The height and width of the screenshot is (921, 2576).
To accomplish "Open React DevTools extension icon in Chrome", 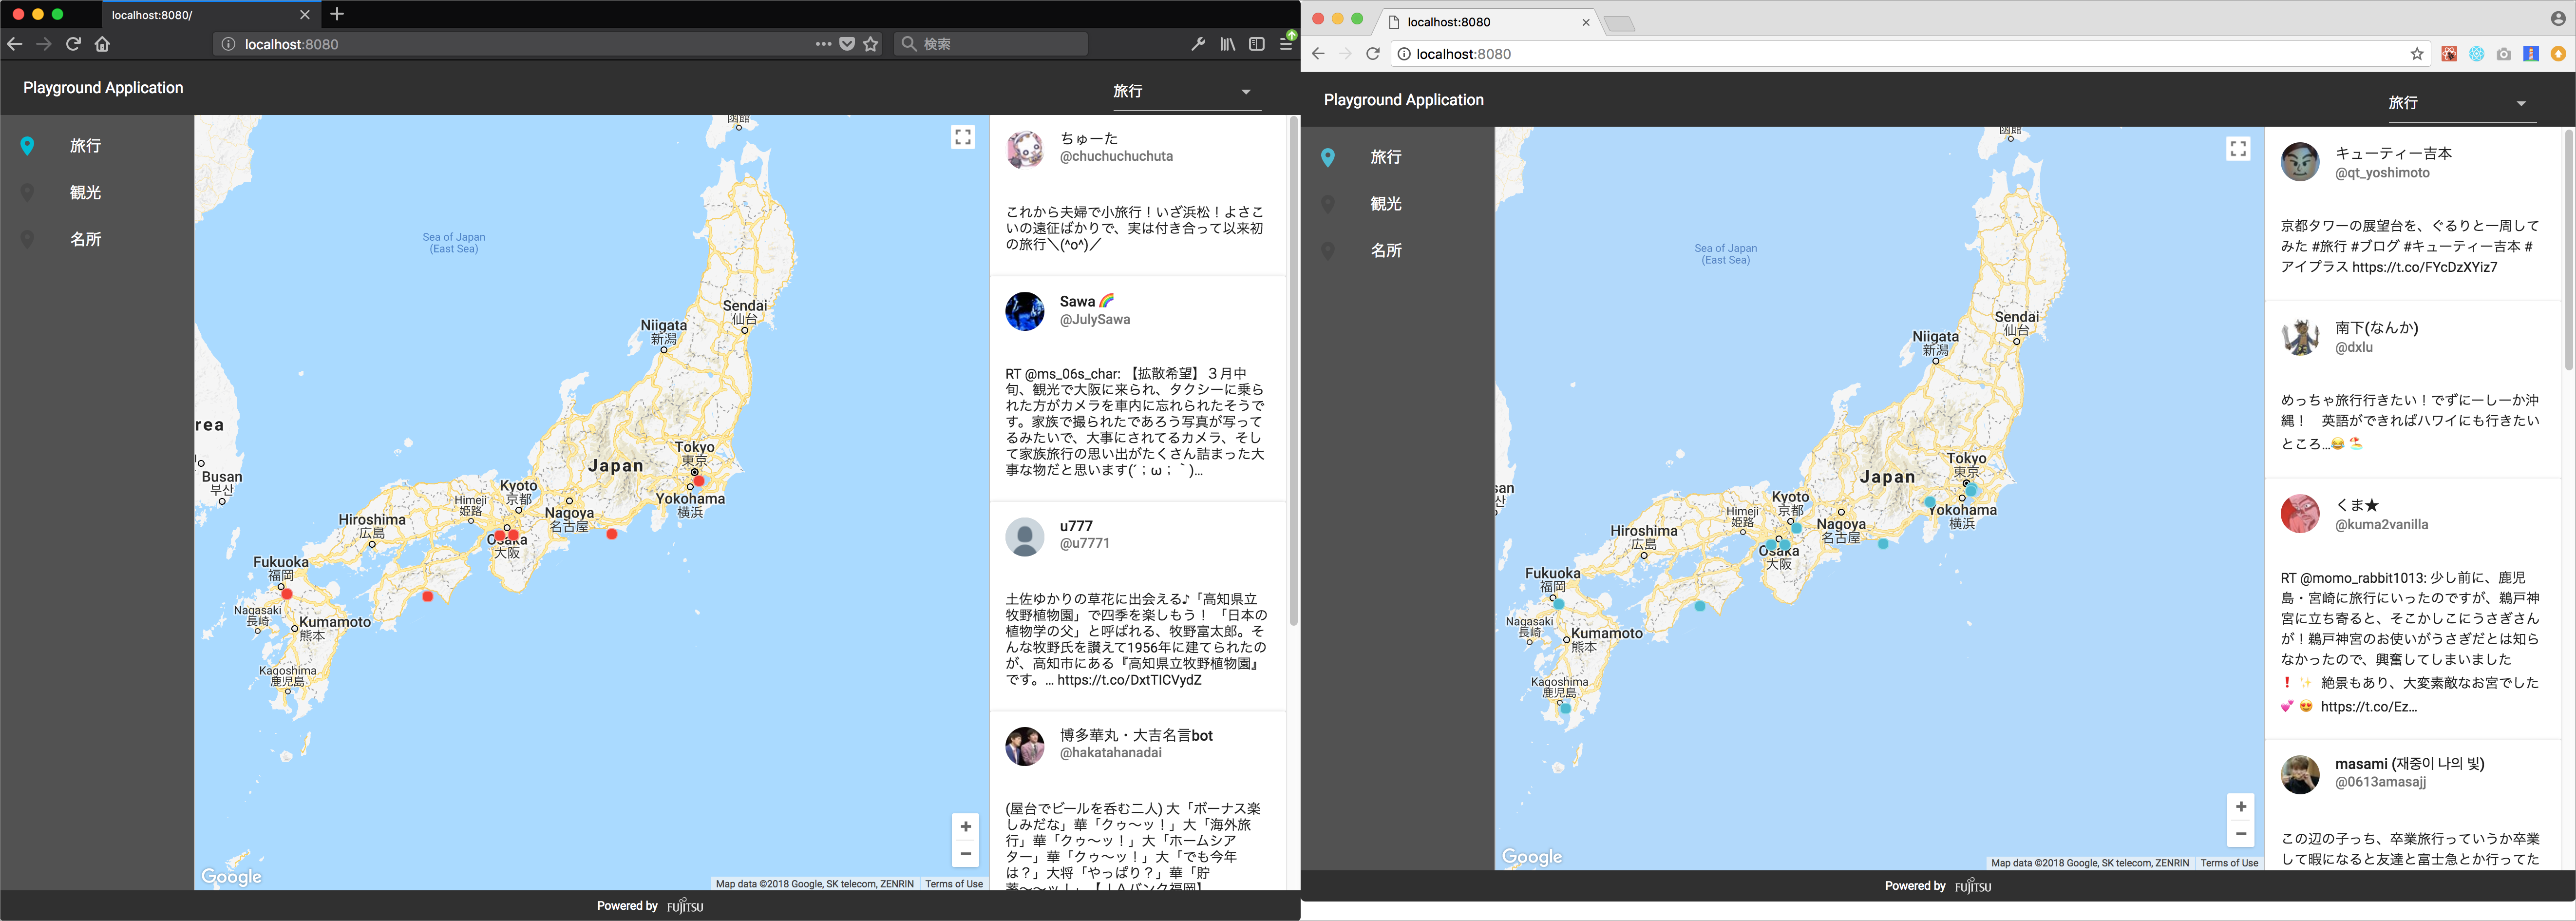I will [2477, 54].
